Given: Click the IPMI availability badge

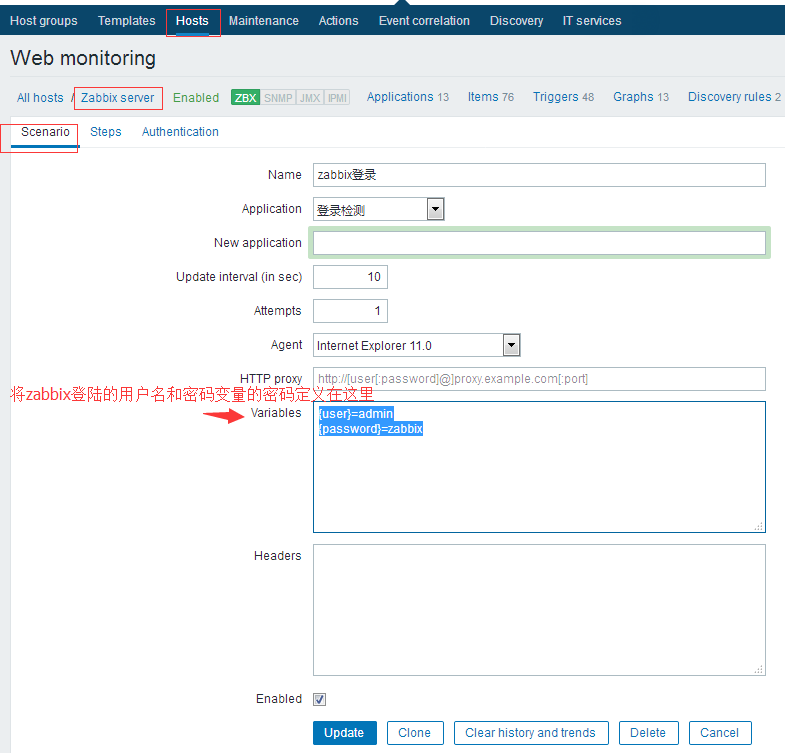Looking at the screenshot, I should pos(337,98).
